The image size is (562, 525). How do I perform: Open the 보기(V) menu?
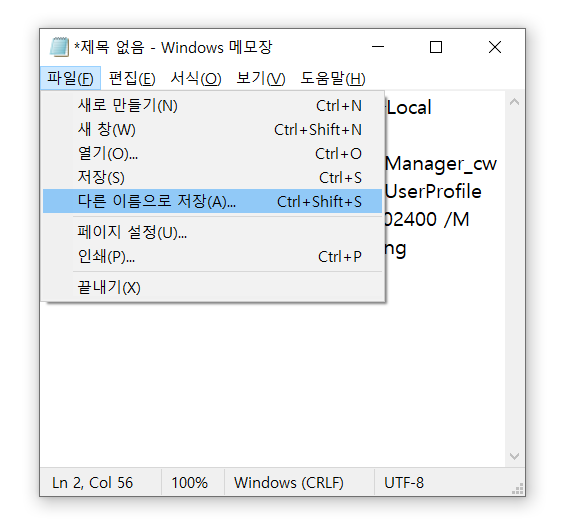tap(261, 78)
